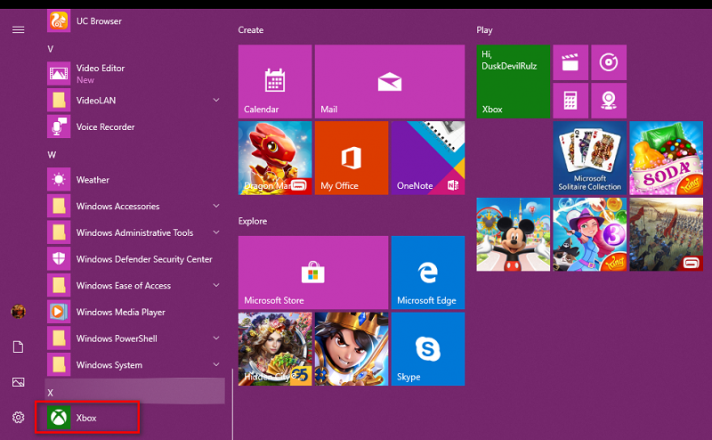Click the user account avatar
This screenshot has width=712, height=440.
[x=18, y=312]
